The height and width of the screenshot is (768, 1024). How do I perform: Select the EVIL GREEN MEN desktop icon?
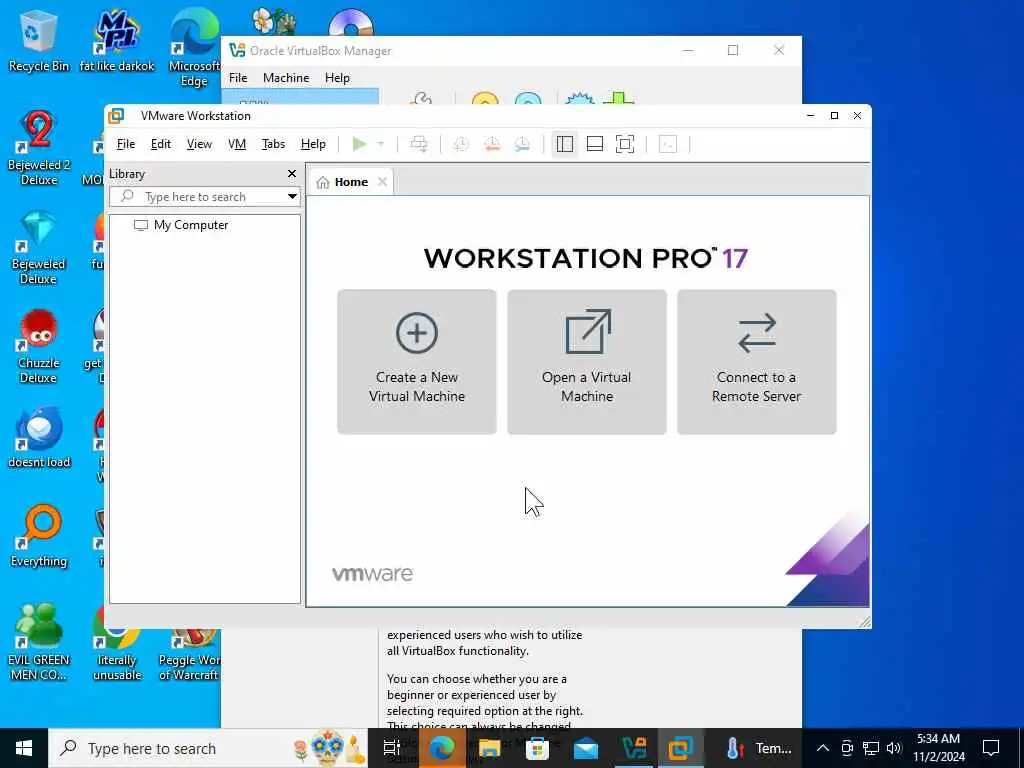pyautogui.click(x=39, y=642)
